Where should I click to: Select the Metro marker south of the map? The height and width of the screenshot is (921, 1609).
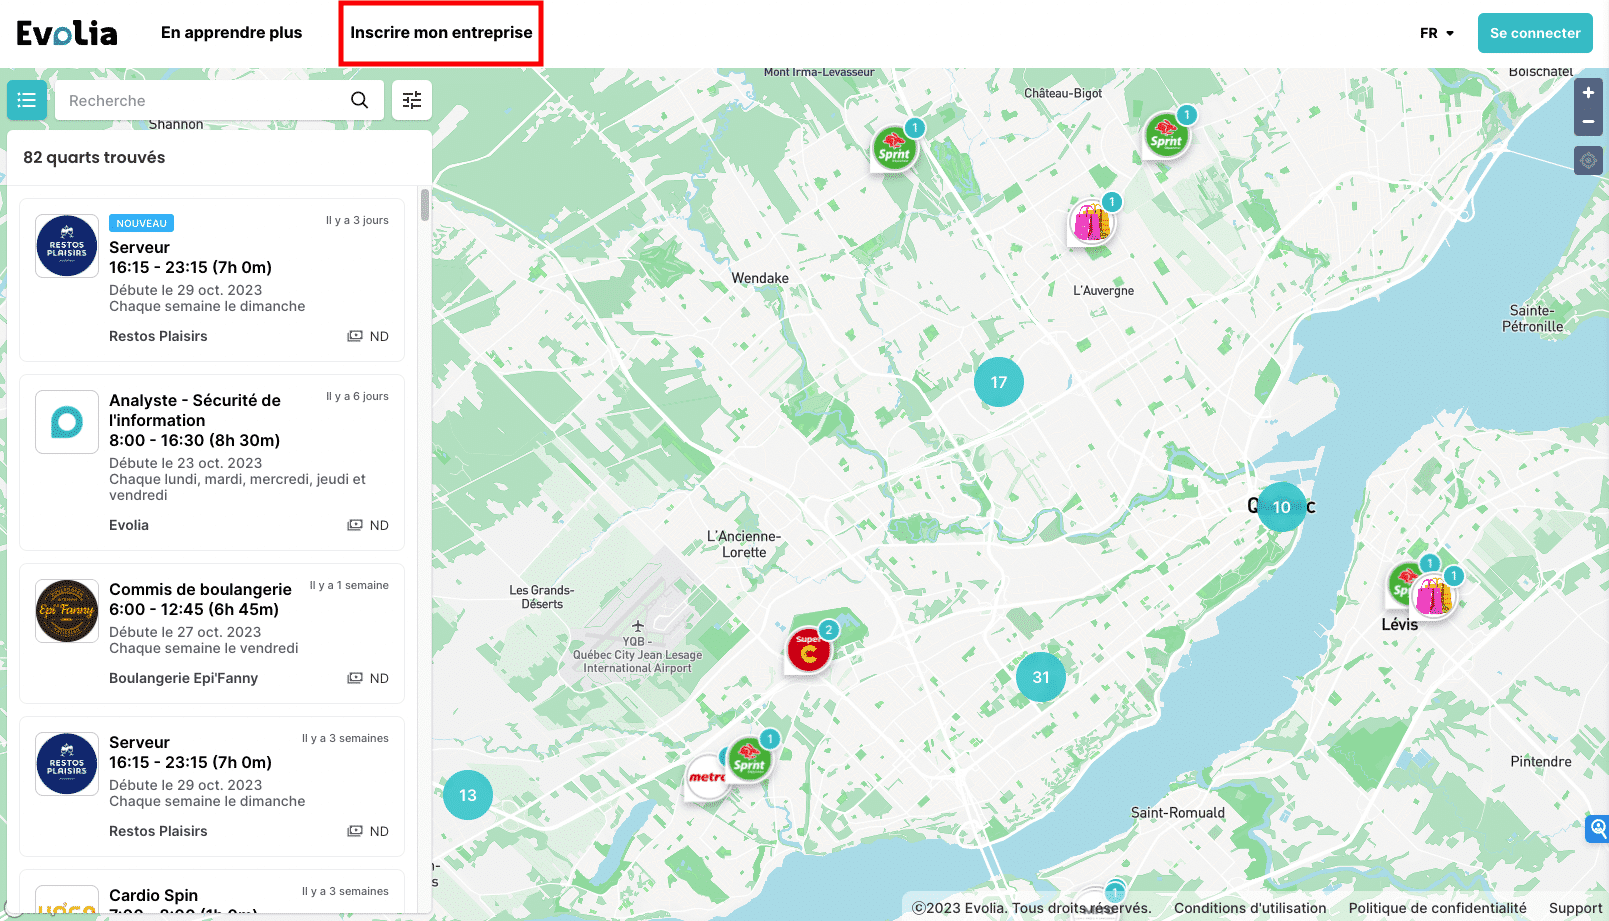pos(707,778)
